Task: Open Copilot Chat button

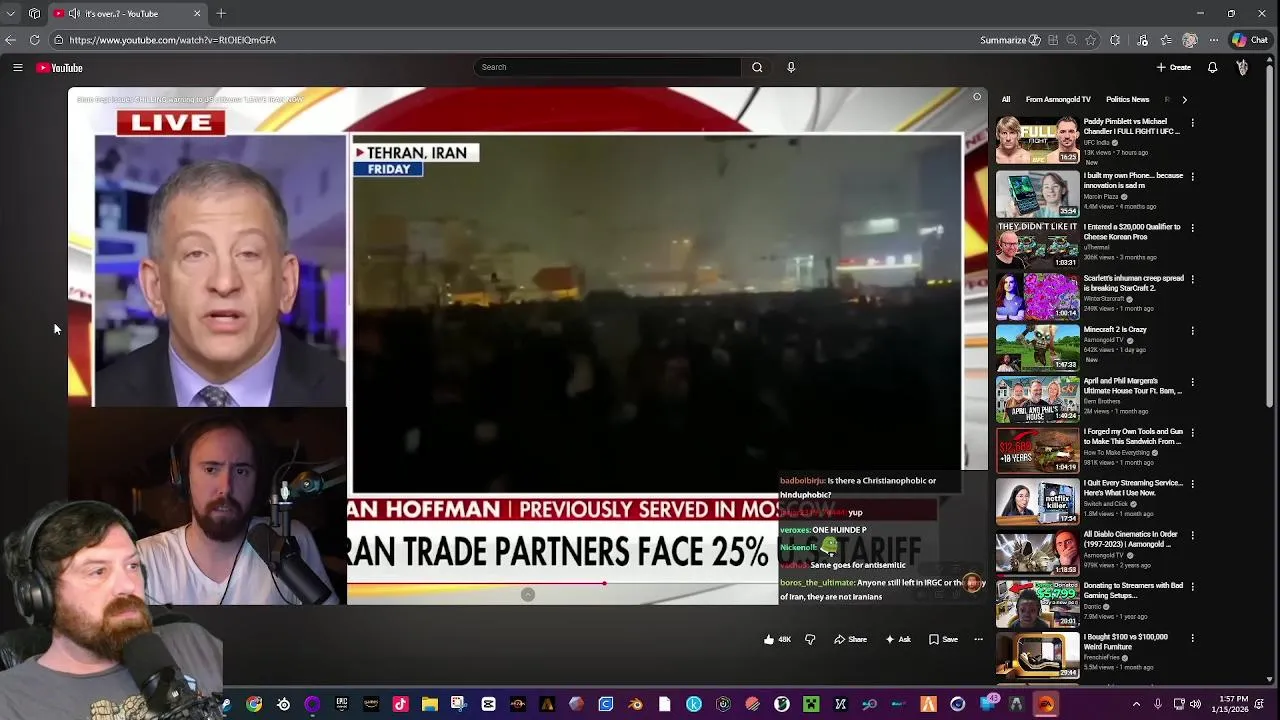Action: tap(1250, 40)
